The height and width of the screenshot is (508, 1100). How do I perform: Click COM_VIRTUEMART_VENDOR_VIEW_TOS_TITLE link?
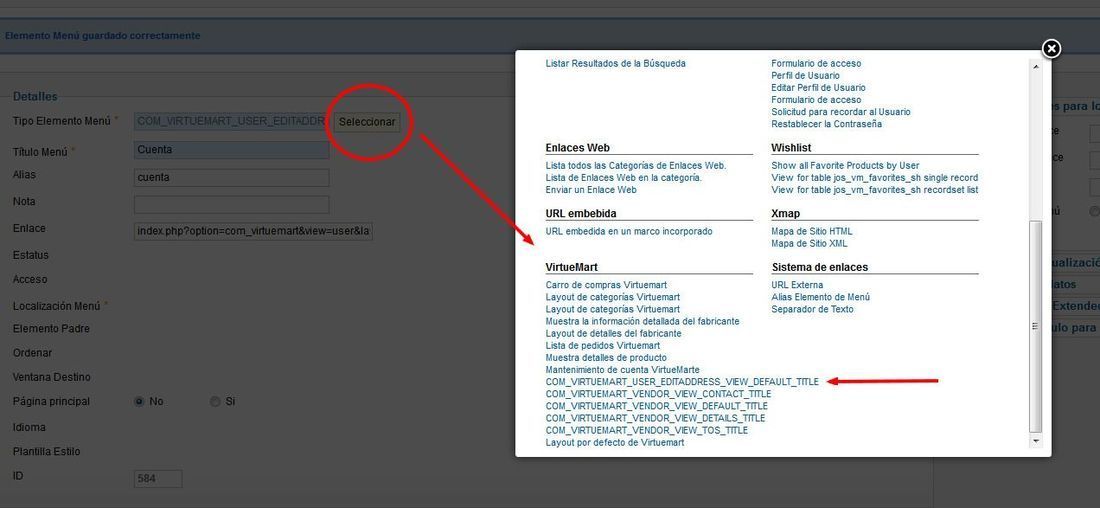(x=647, y=430)
